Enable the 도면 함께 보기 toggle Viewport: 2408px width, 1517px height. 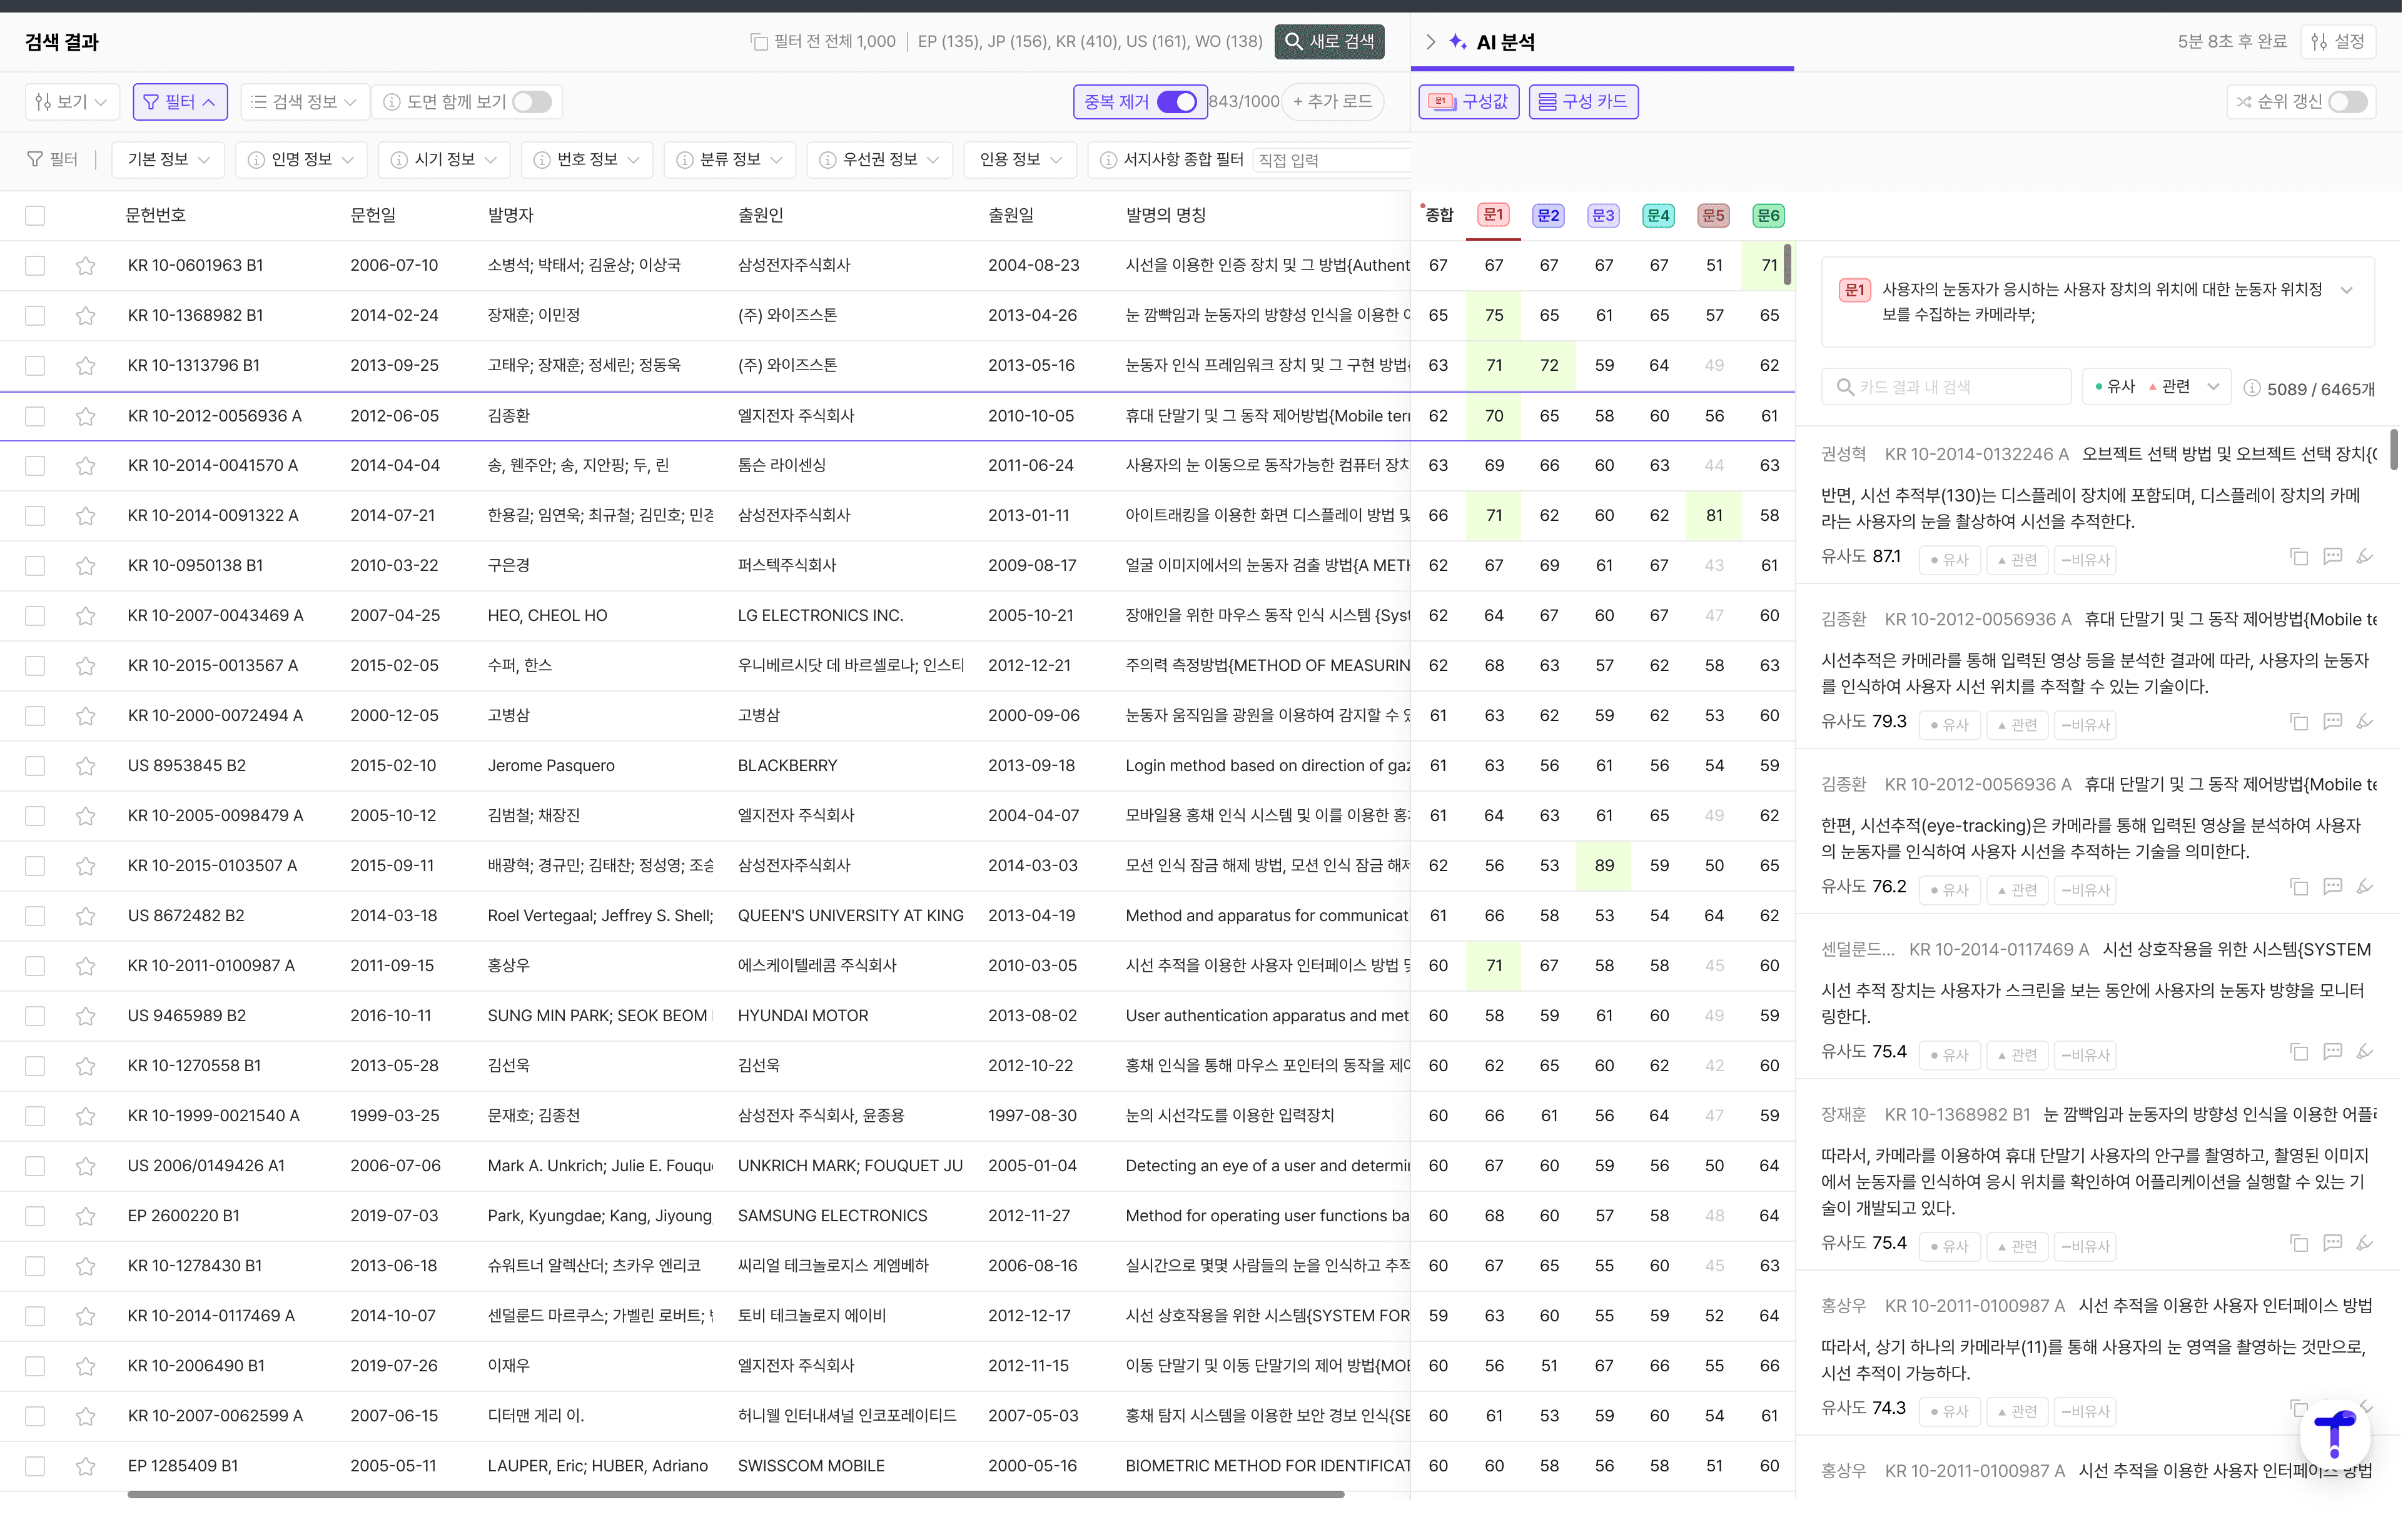532,102
